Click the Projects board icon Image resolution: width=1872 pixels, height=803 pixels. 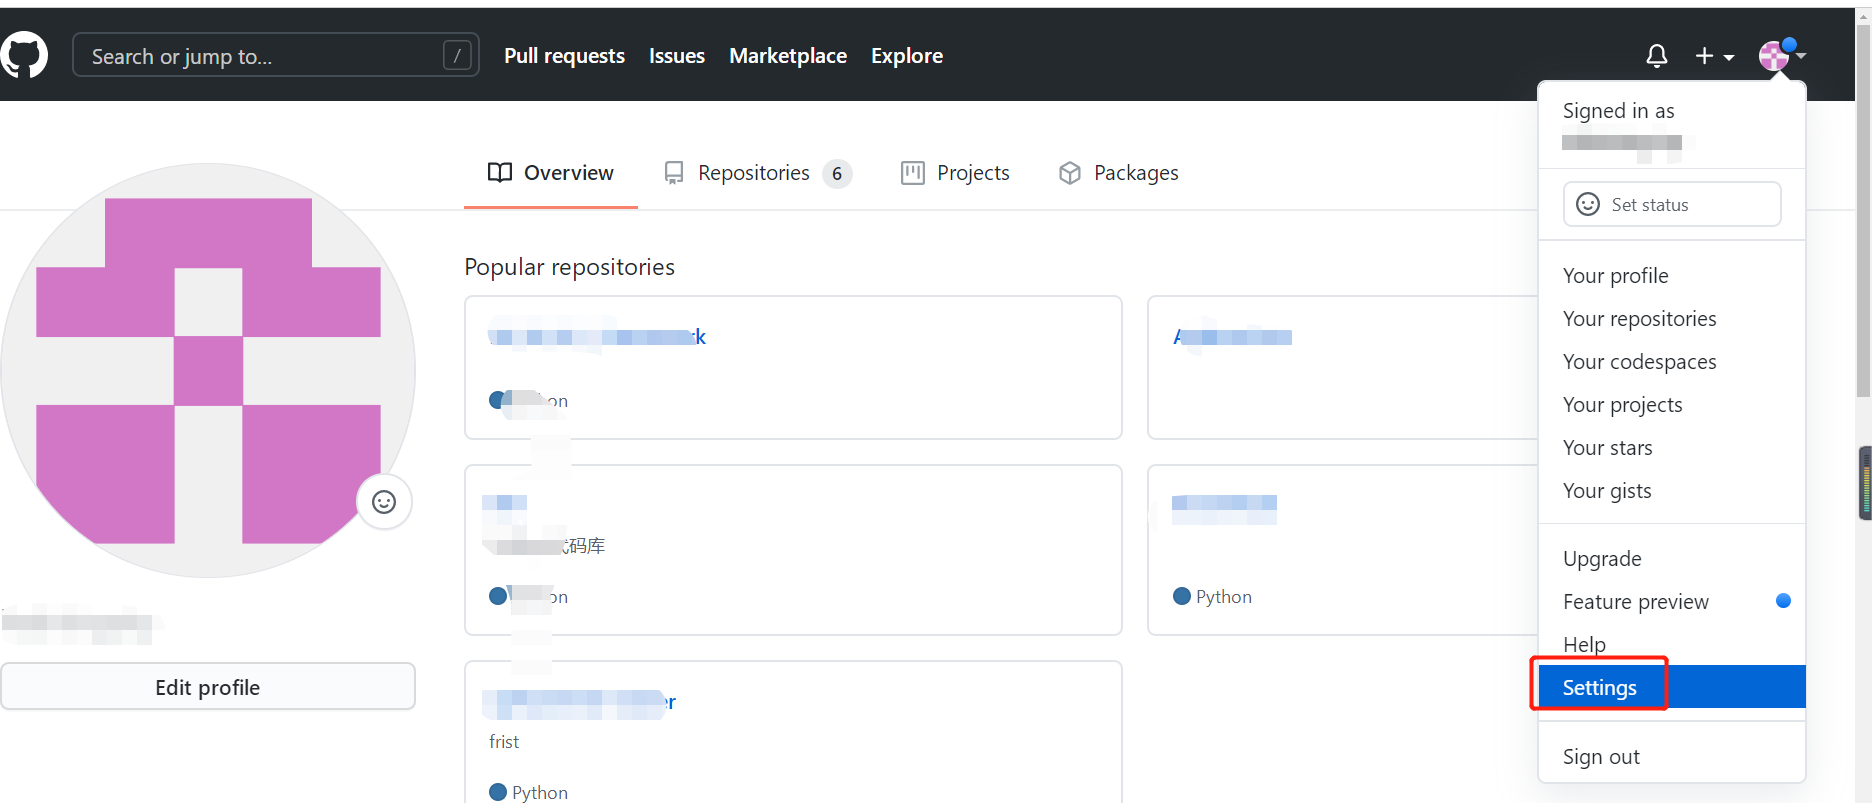pyautogui.click(x=913, y=173)
